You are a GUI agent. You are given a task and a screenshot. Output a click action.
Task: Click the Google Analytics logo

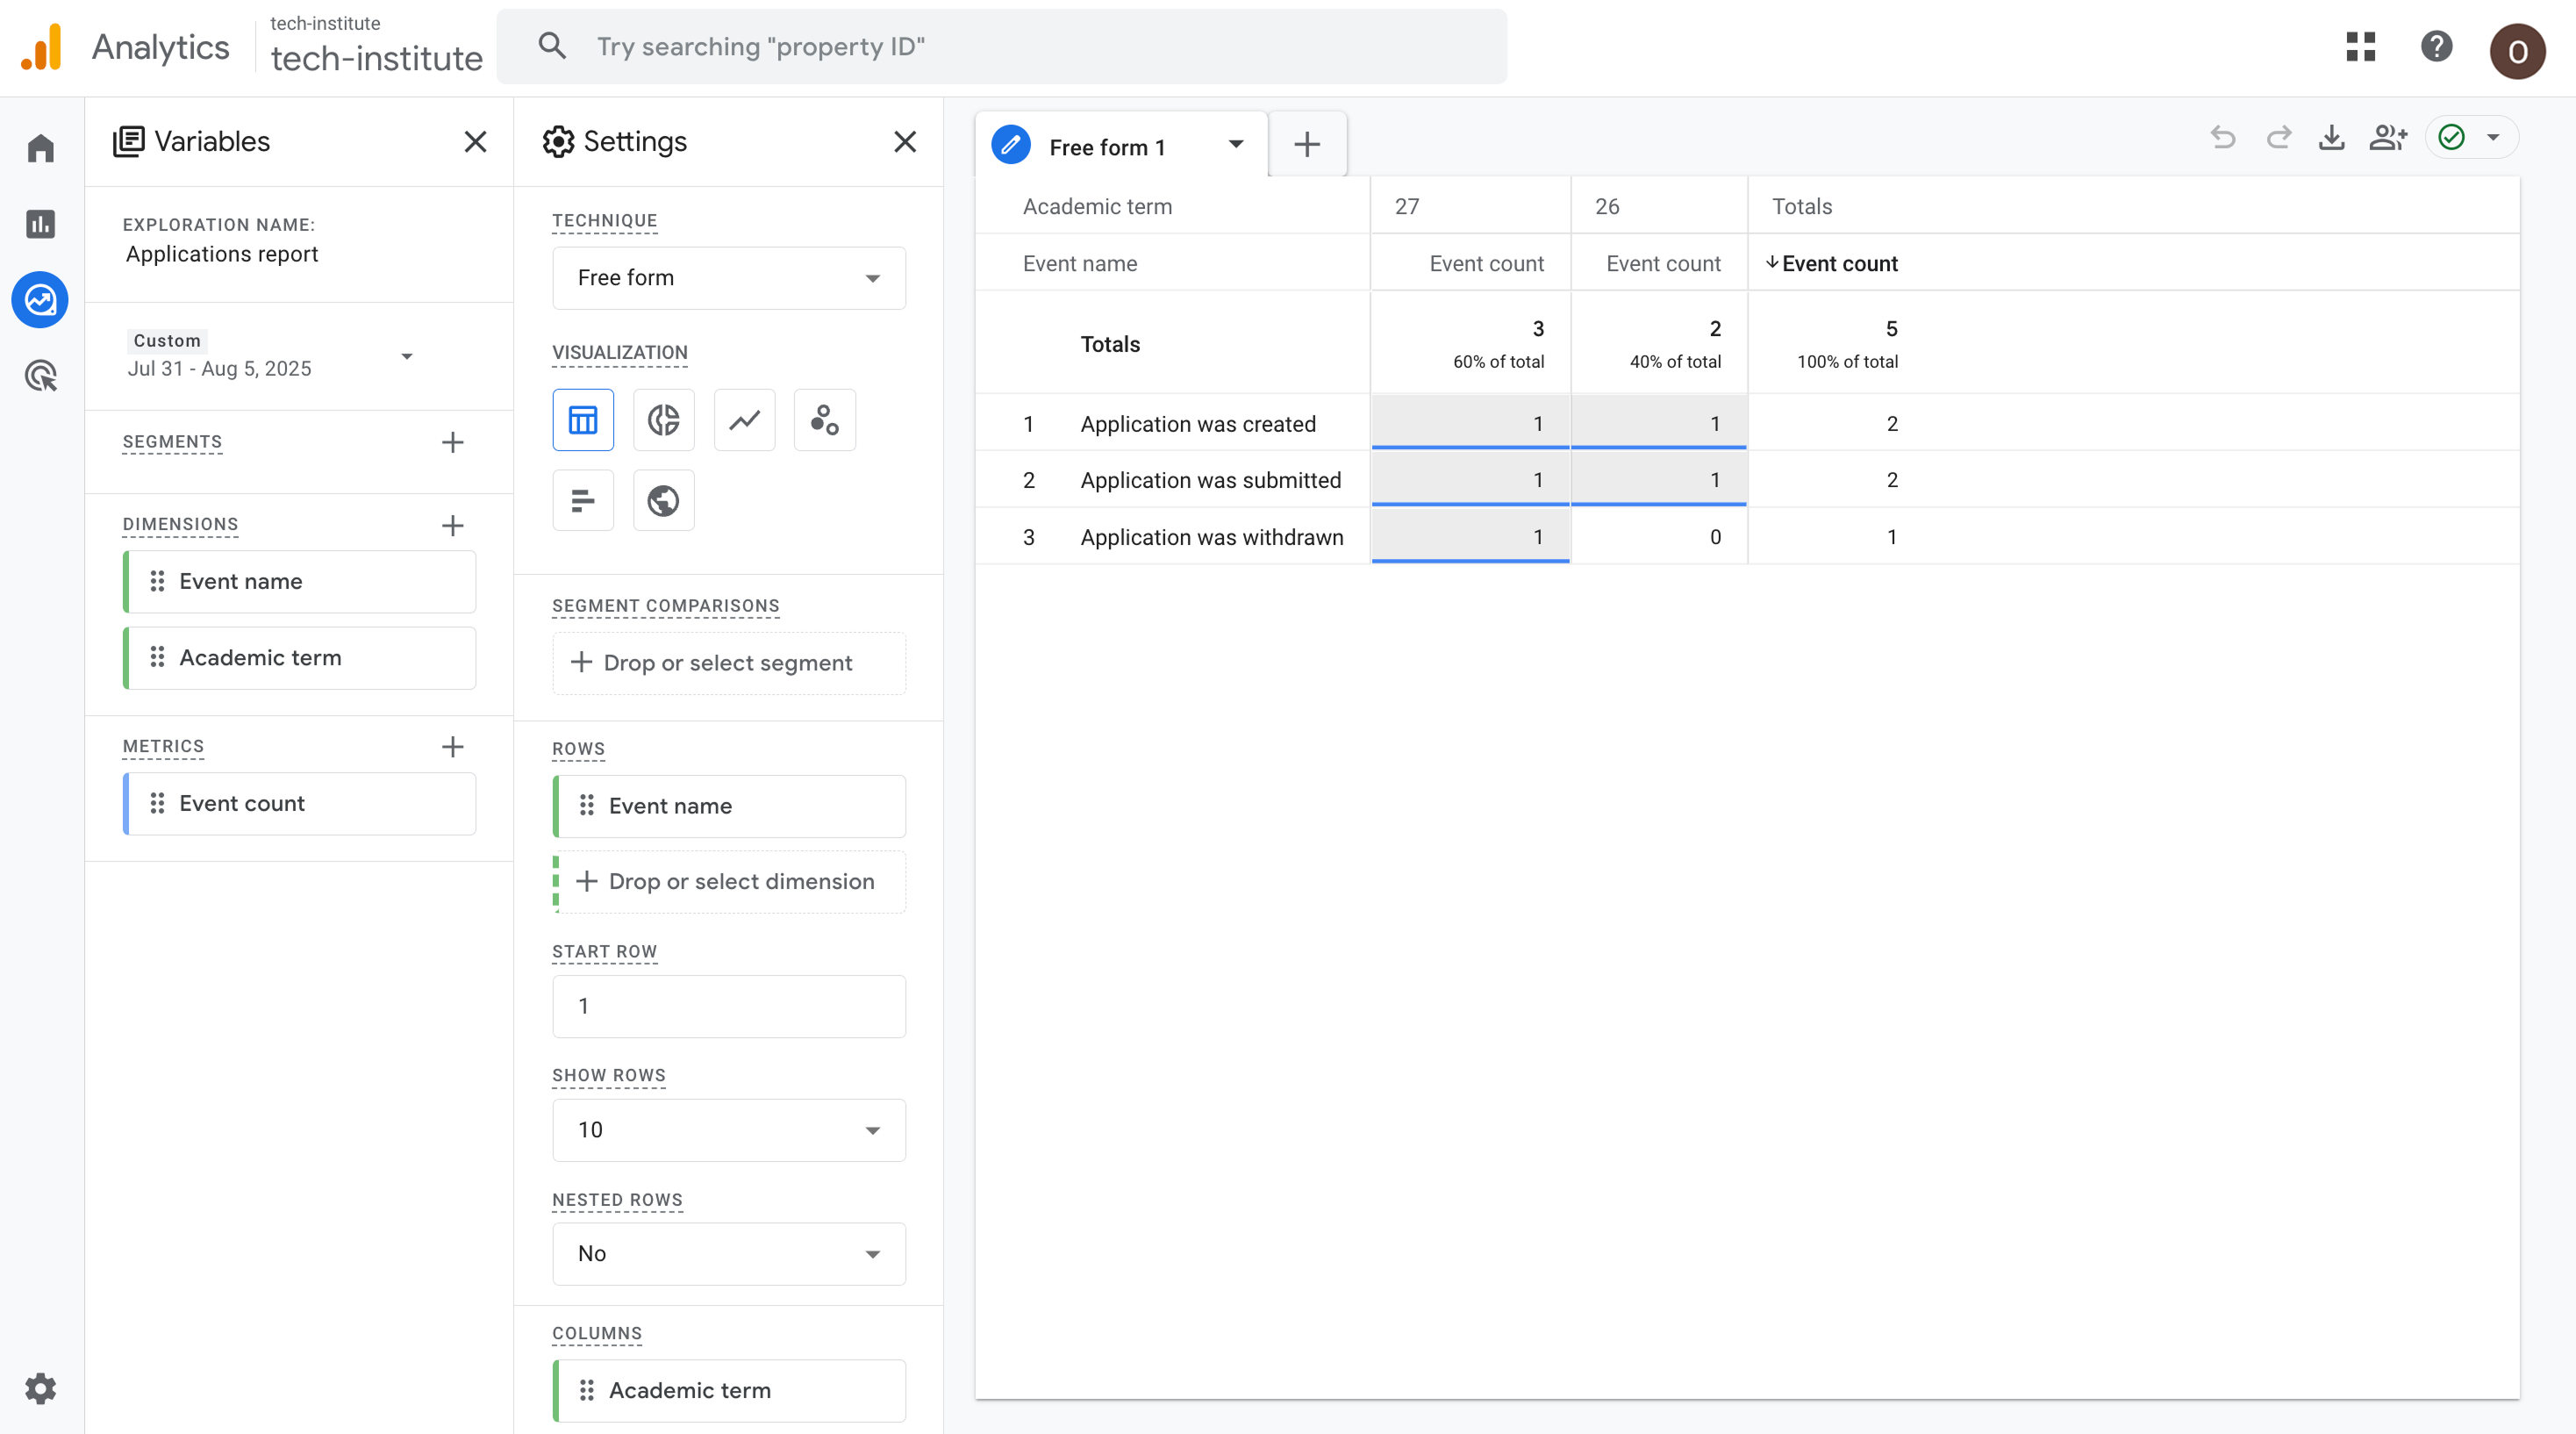click(x=41, y=47)
